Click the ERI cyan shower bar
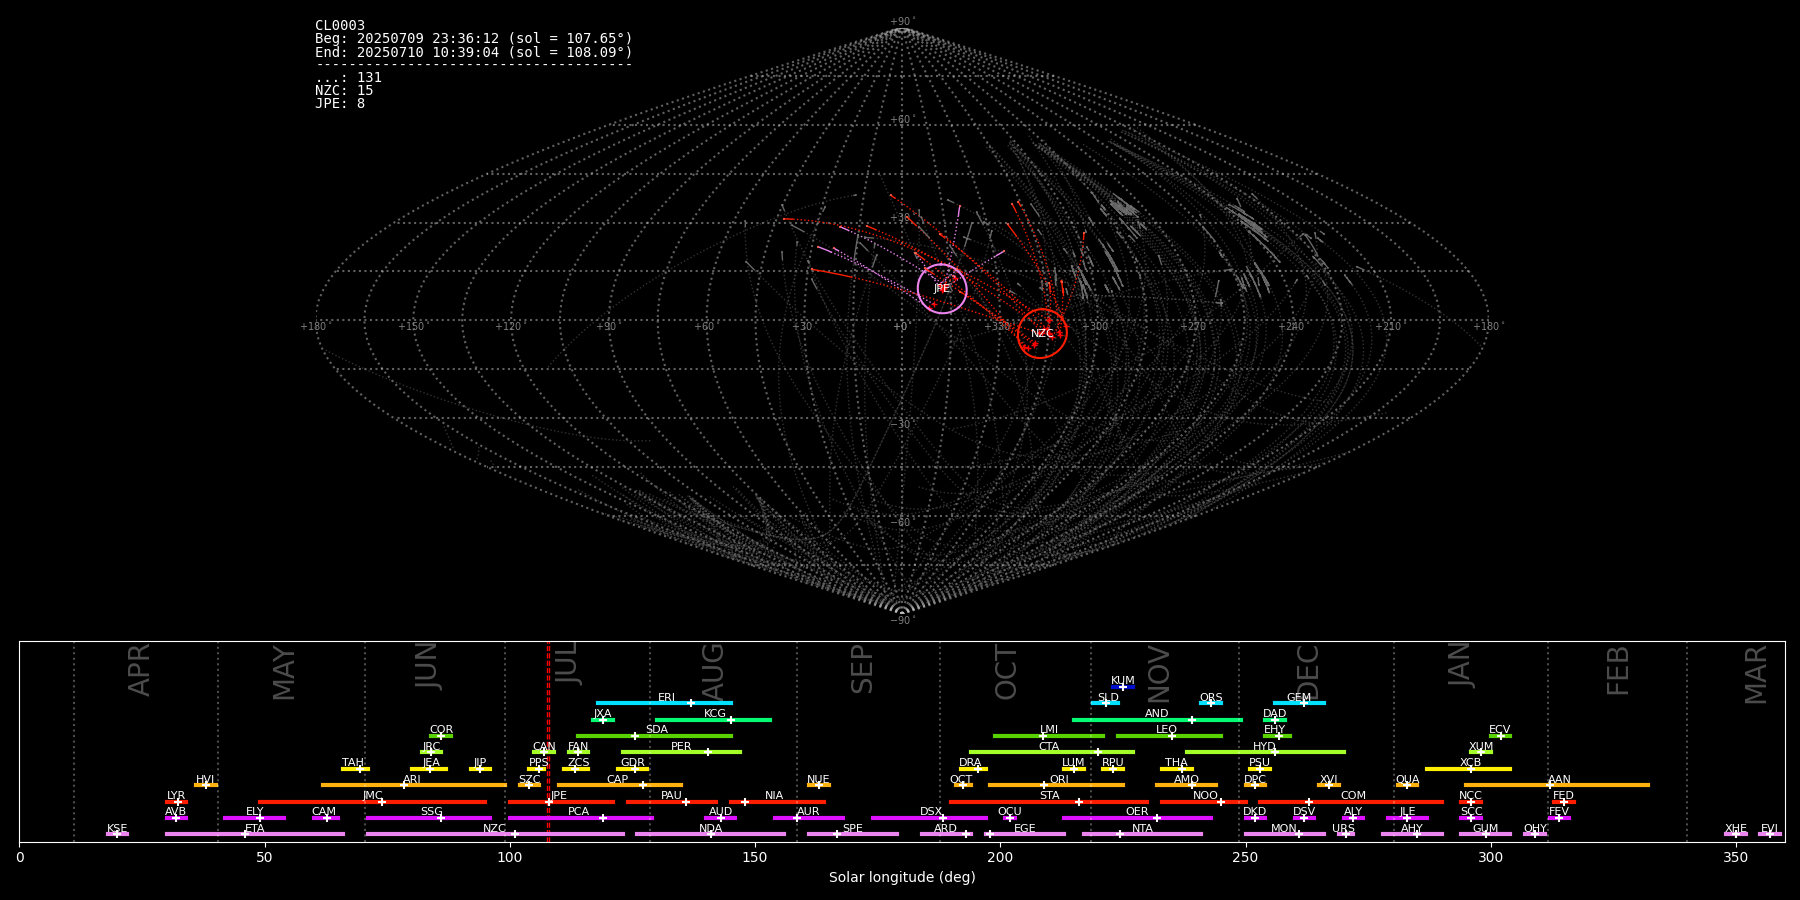The height and width of the screenshot is (900, 1800). click(x=664, y=703)
